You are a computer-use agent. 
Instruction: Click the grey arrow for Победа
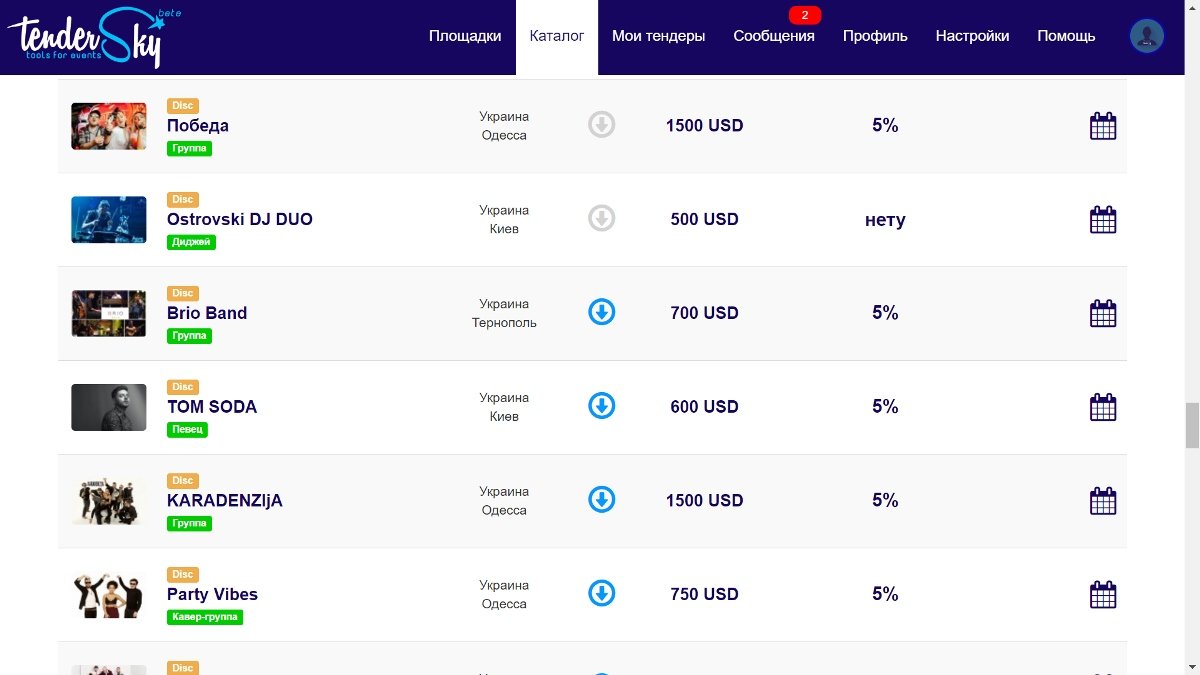601,125
